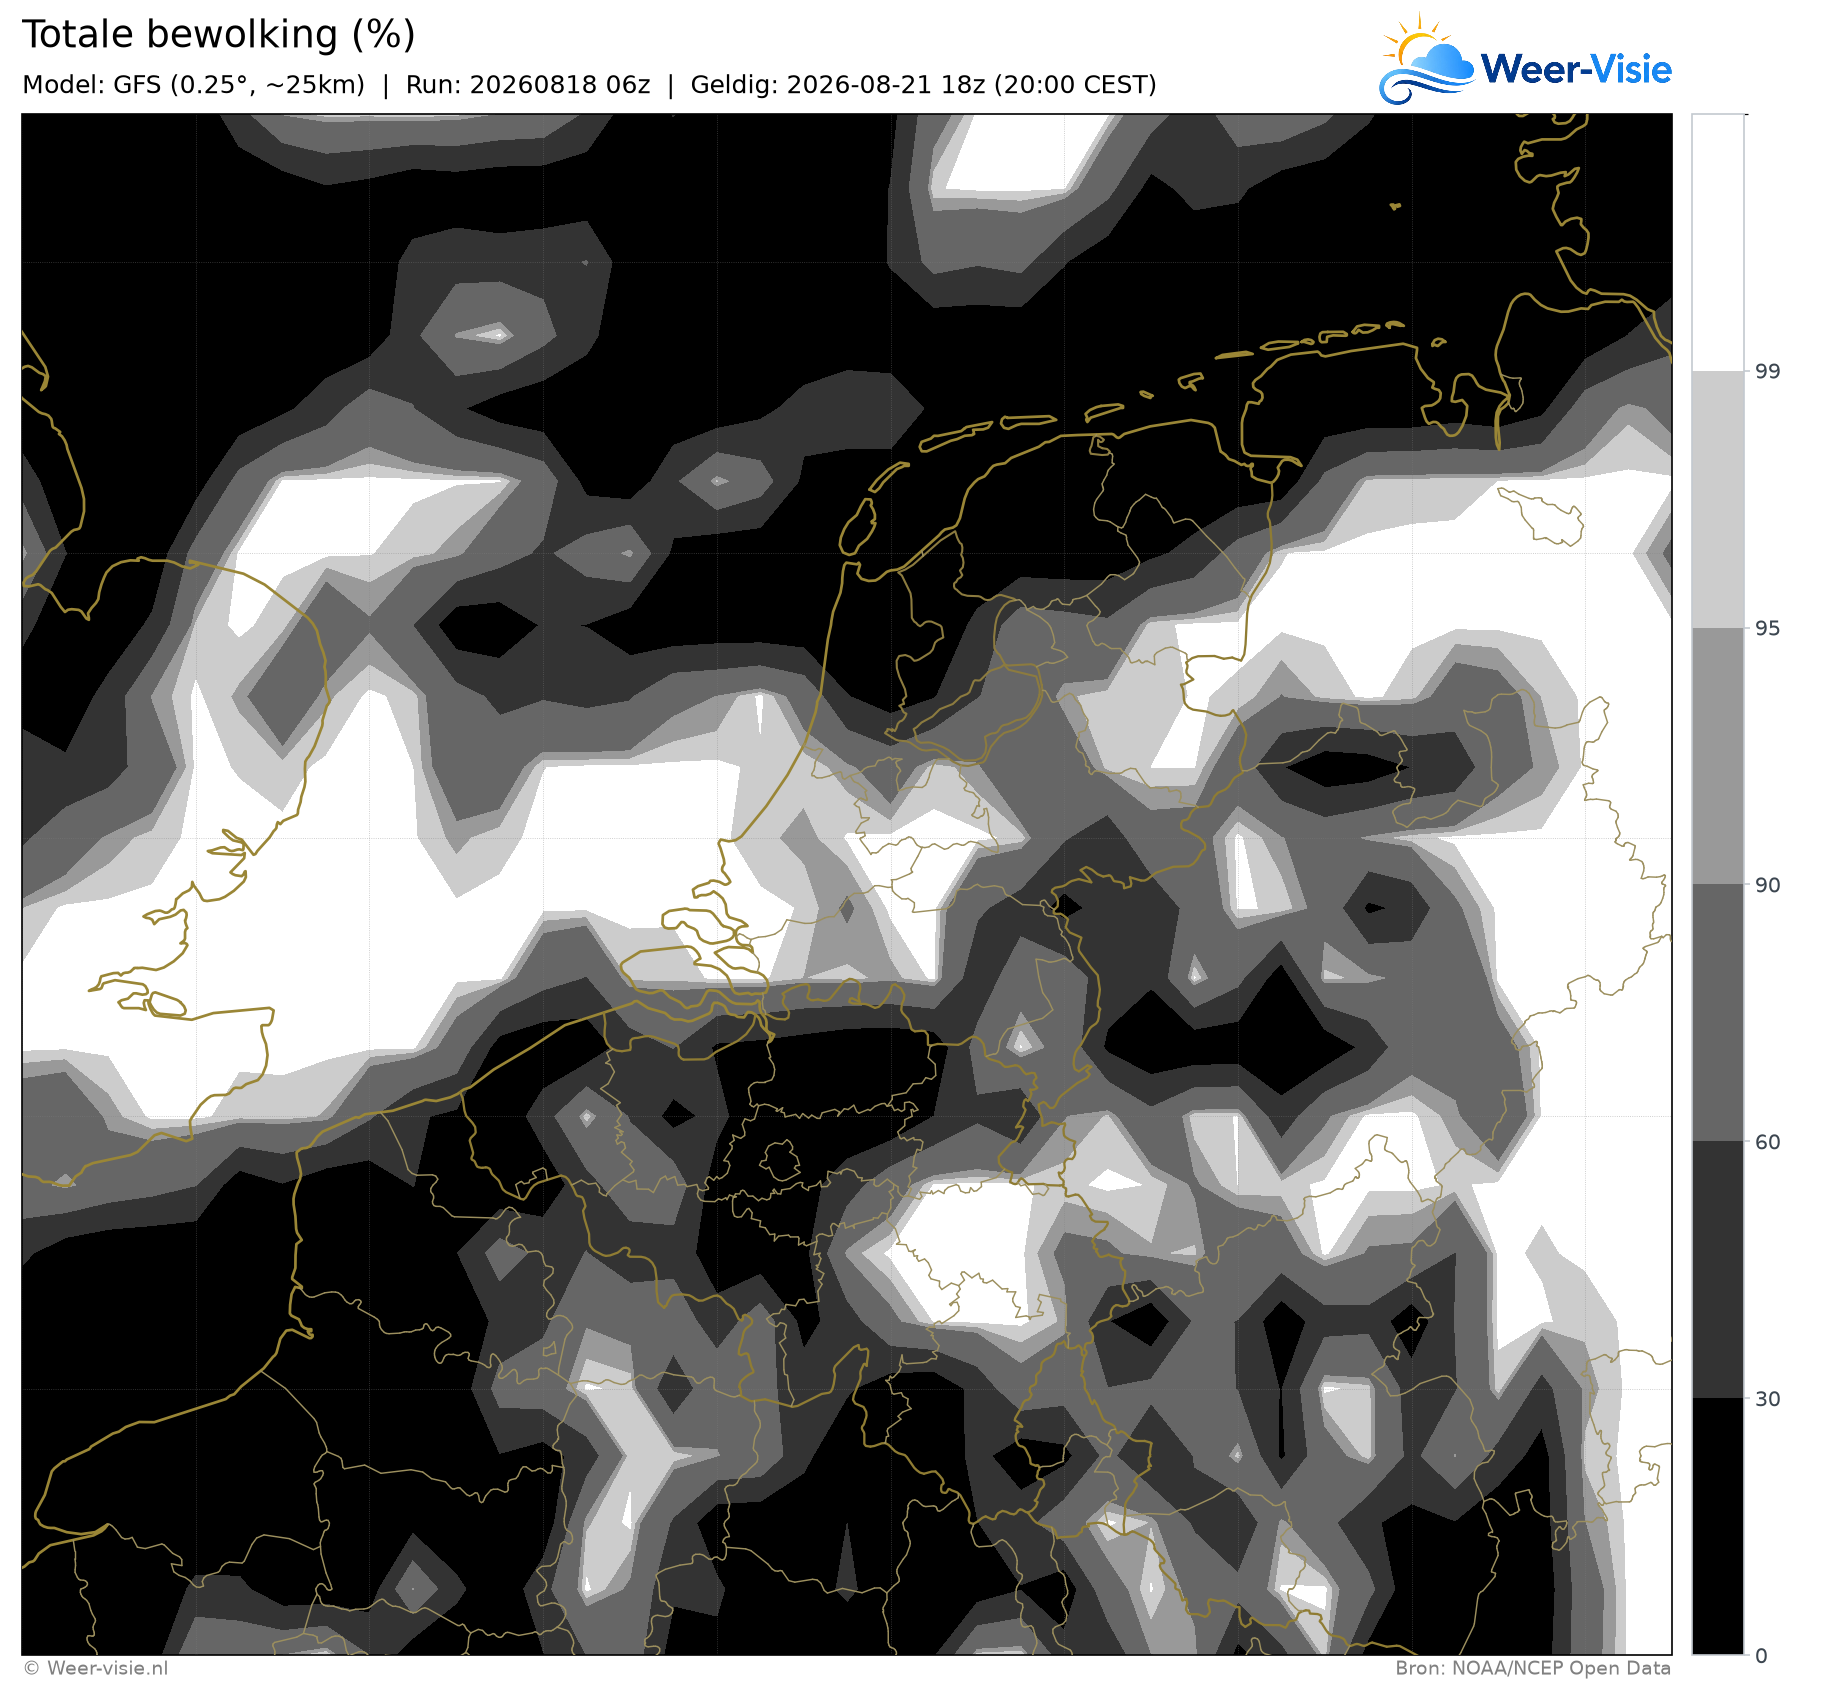Click the 60 tick label on colorbar

1768,1142
